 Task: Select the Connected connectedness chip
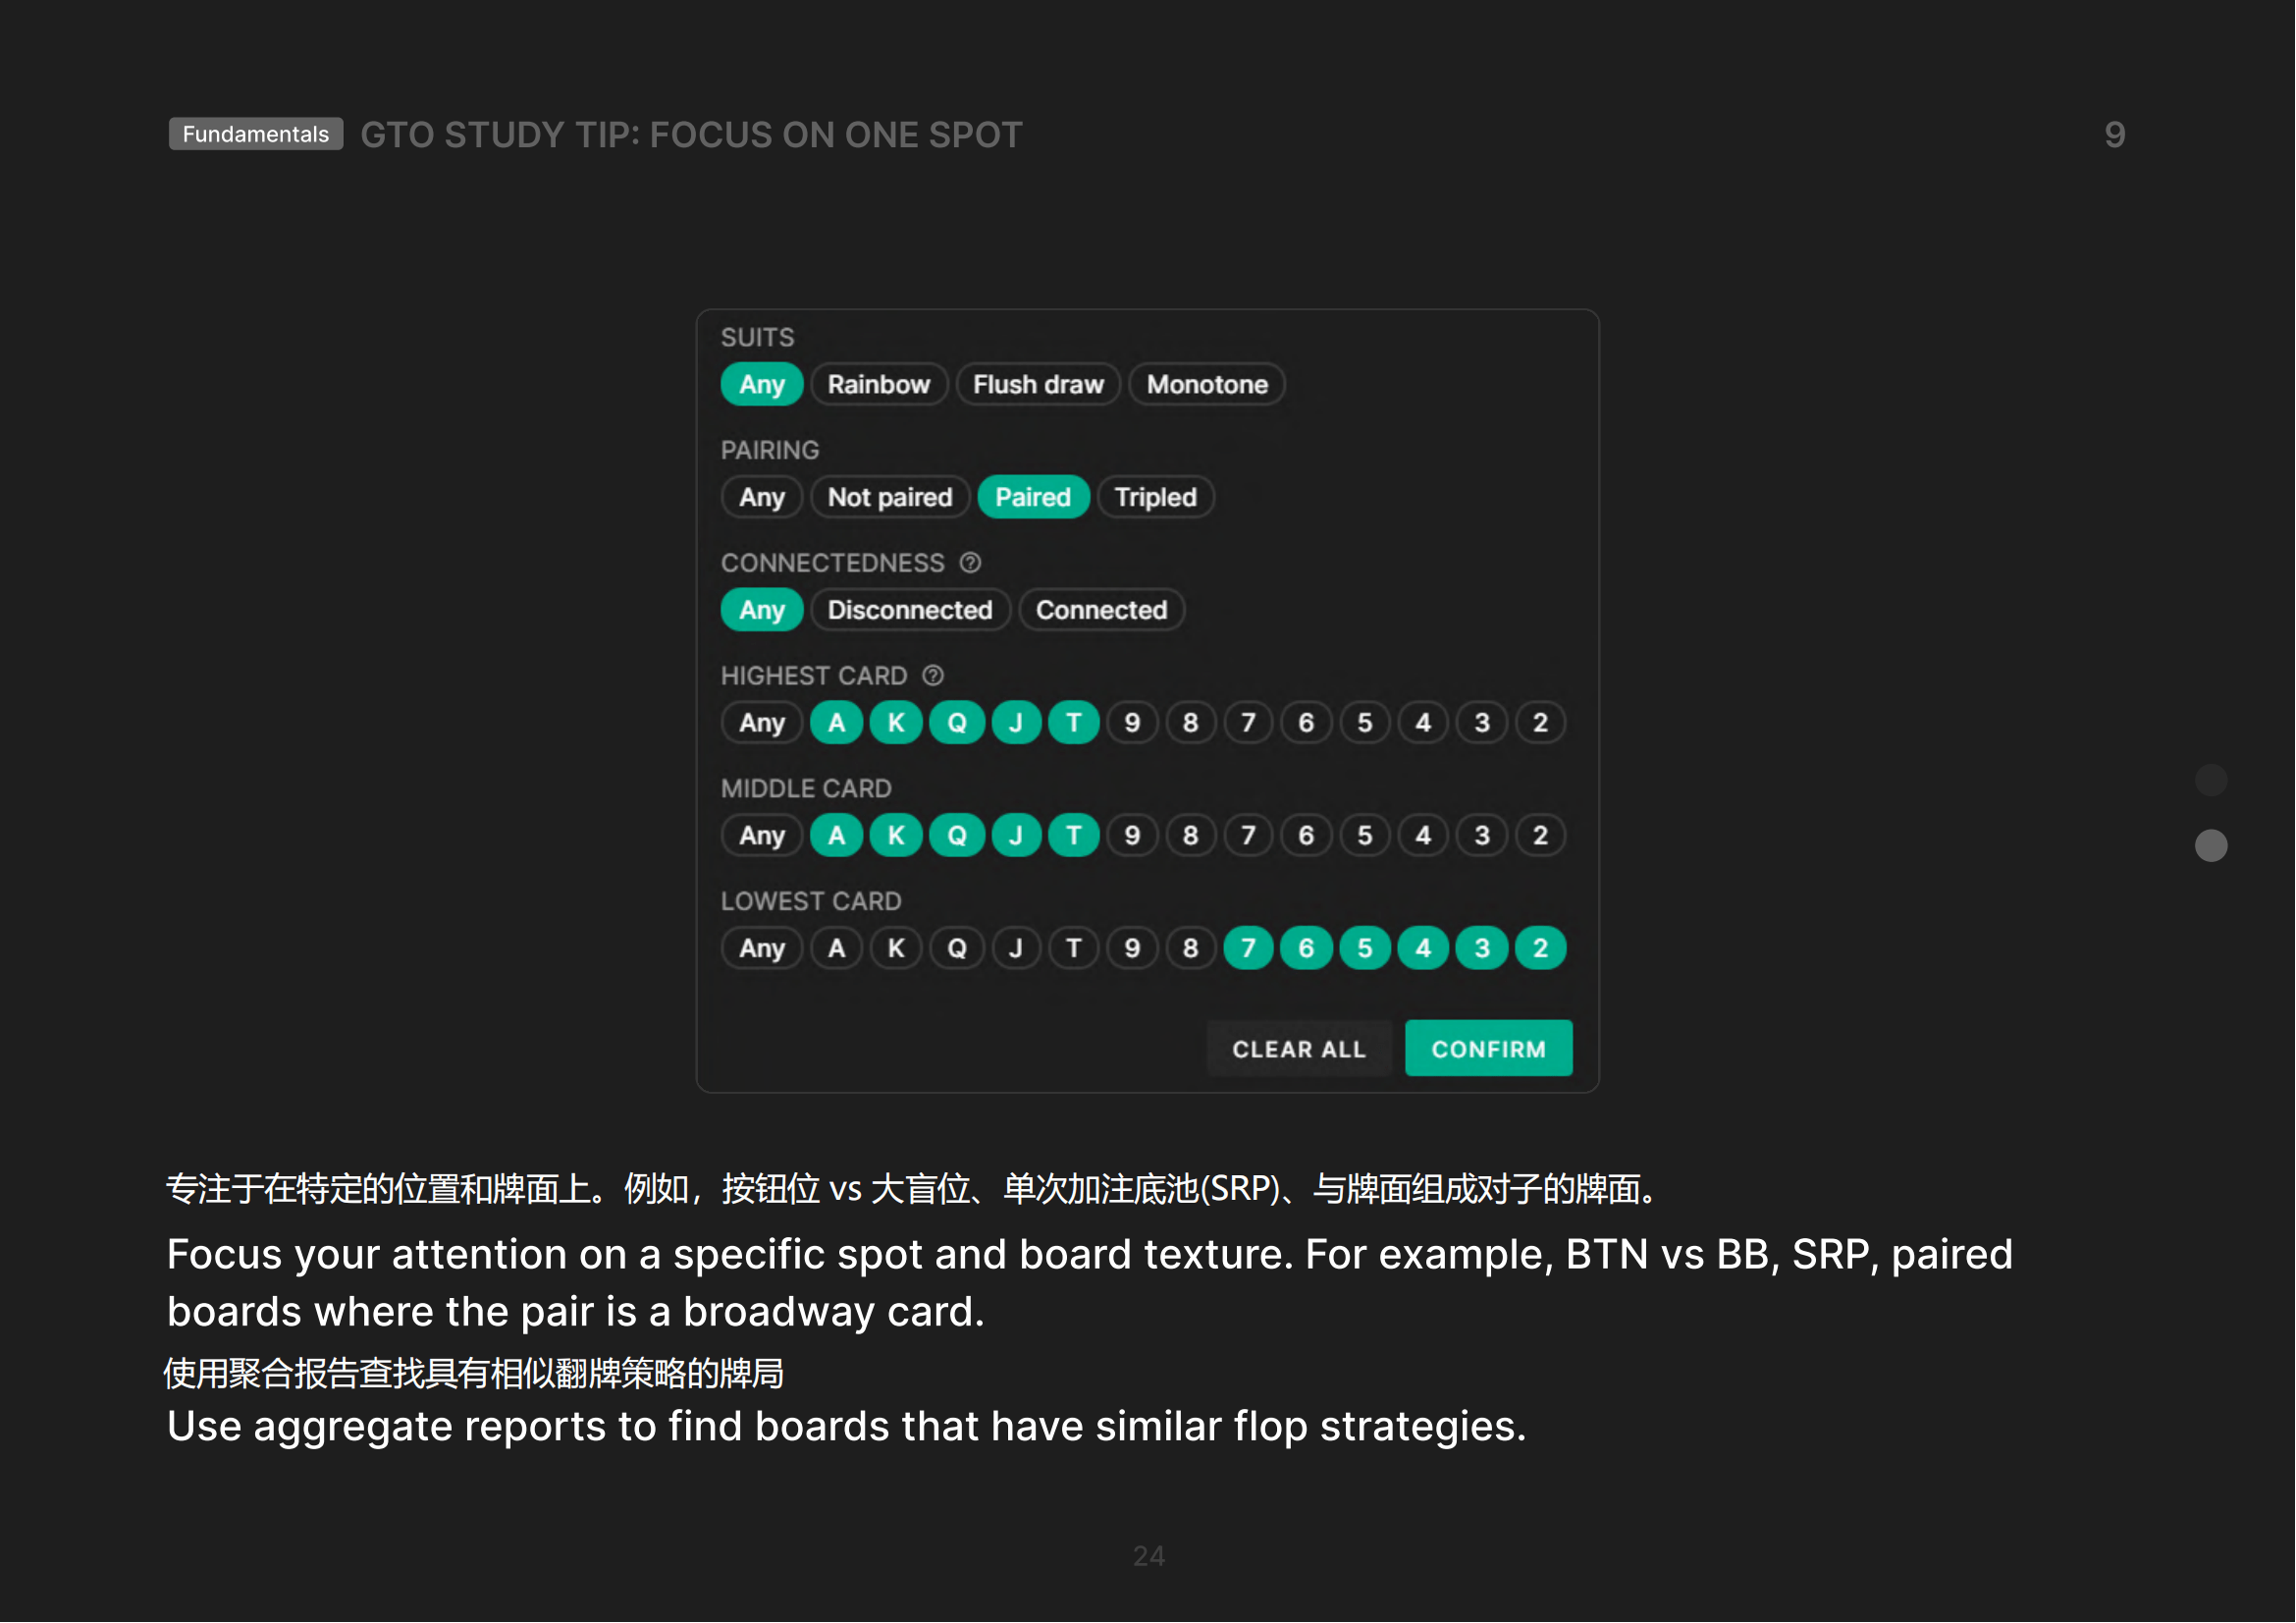pyautogui.click(x=1101, y=610)
